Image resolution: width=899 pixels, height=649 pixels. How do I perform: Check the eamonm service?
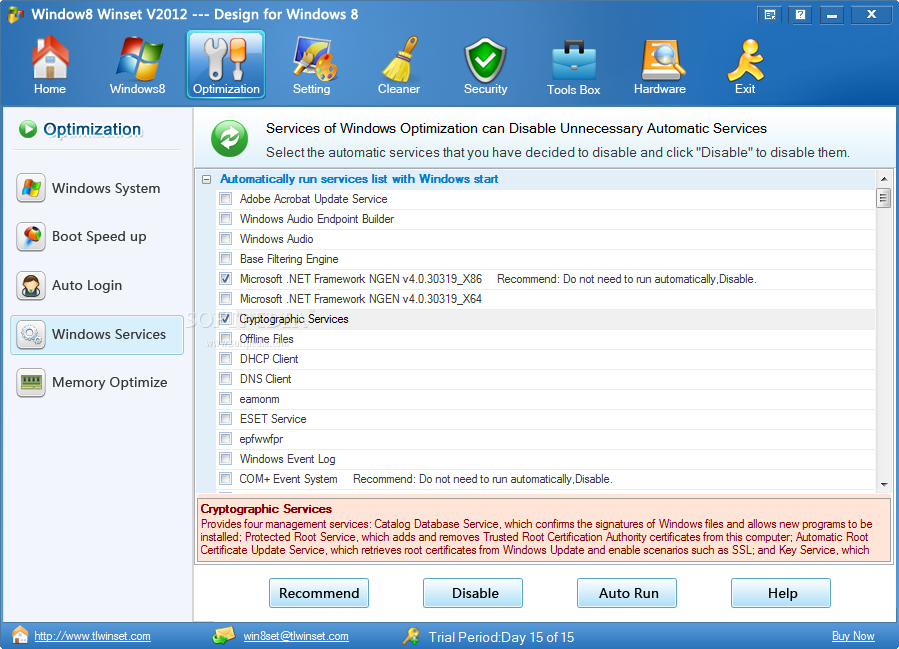226,399
